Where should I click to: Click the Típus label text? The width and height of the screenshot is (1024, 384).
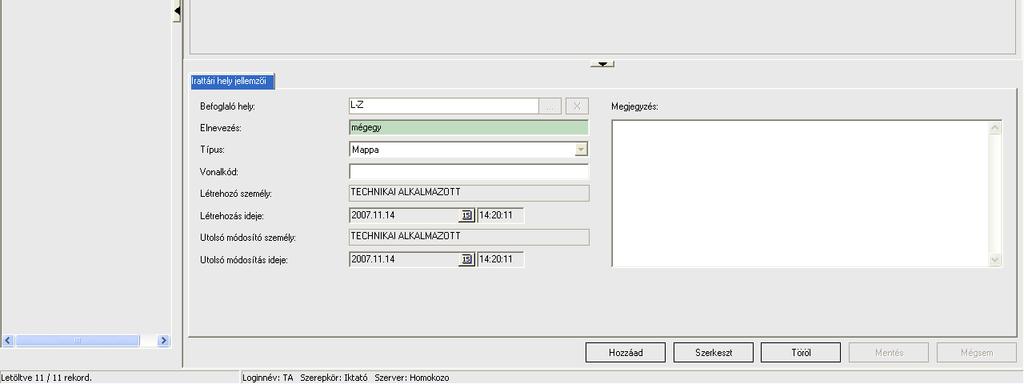tap(213, 150)
